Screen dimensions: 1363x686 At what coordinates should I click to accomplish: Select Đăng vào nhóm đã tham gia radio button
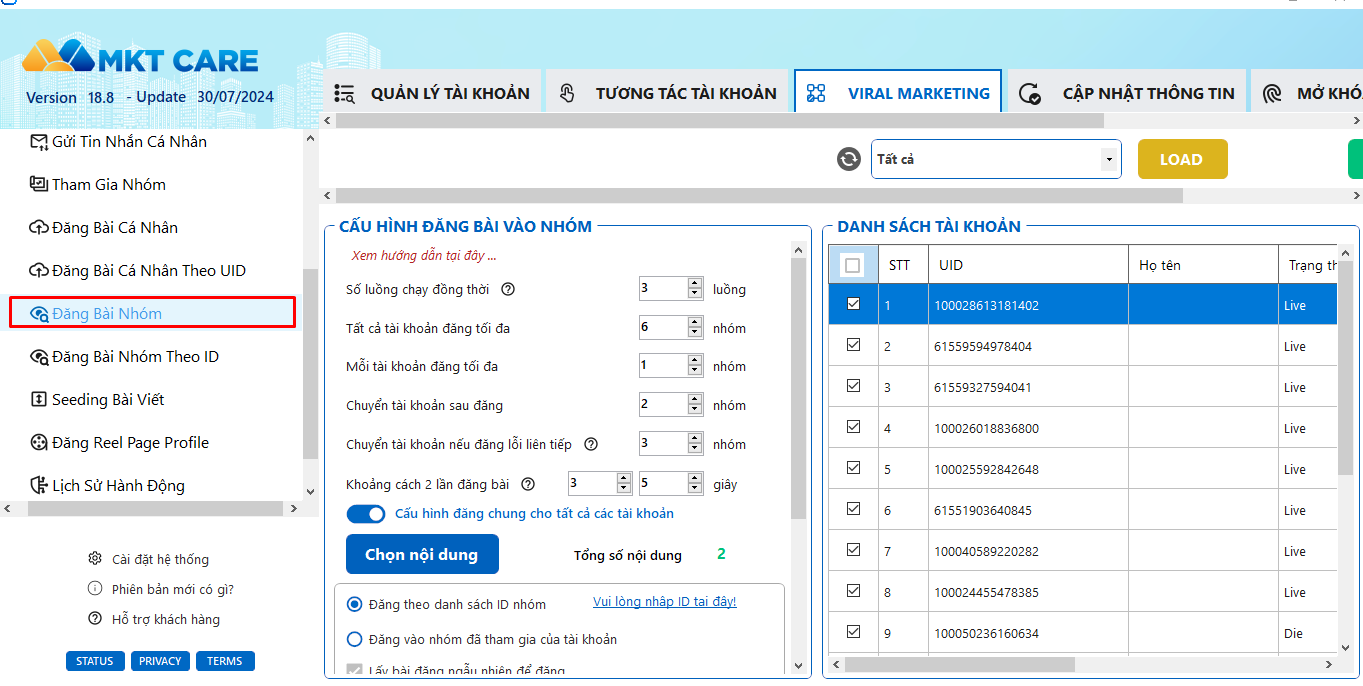tap(354, 639)
